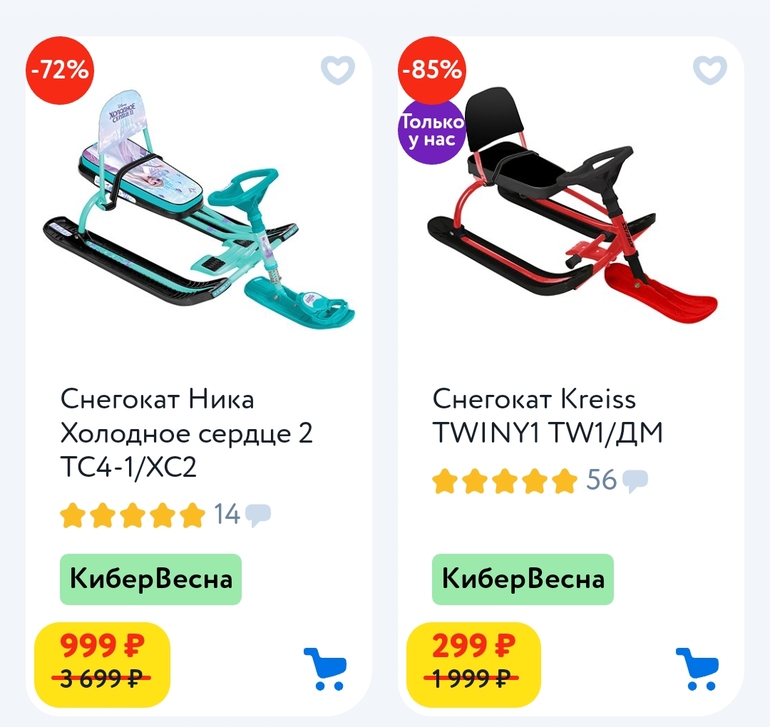This screenshot has height=727, width=770.
Task: Add Ника Холодное сердце sled to favorites
Action: [338, 70]
